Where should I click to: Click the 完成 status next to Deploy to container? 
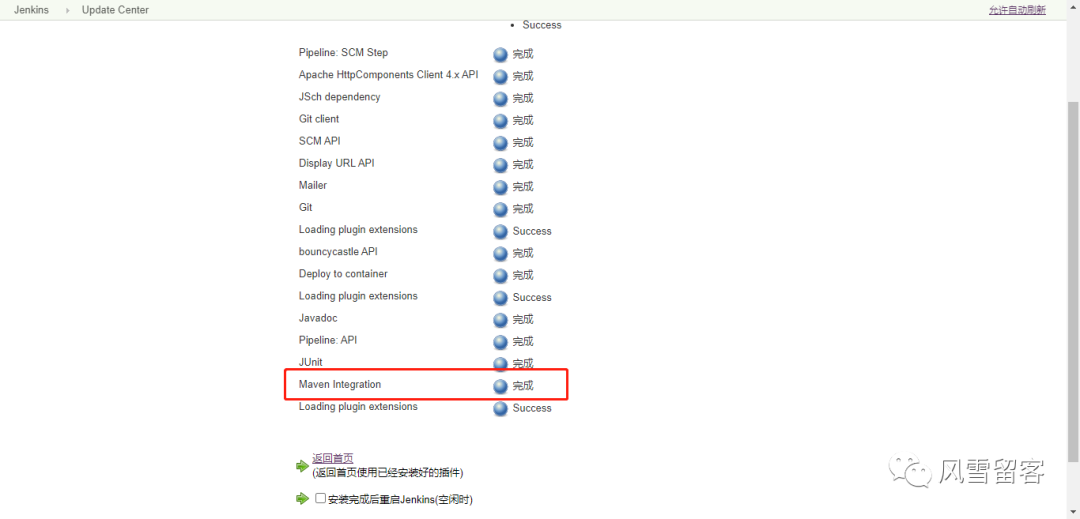pyautogui.click(x=523, y=275)
